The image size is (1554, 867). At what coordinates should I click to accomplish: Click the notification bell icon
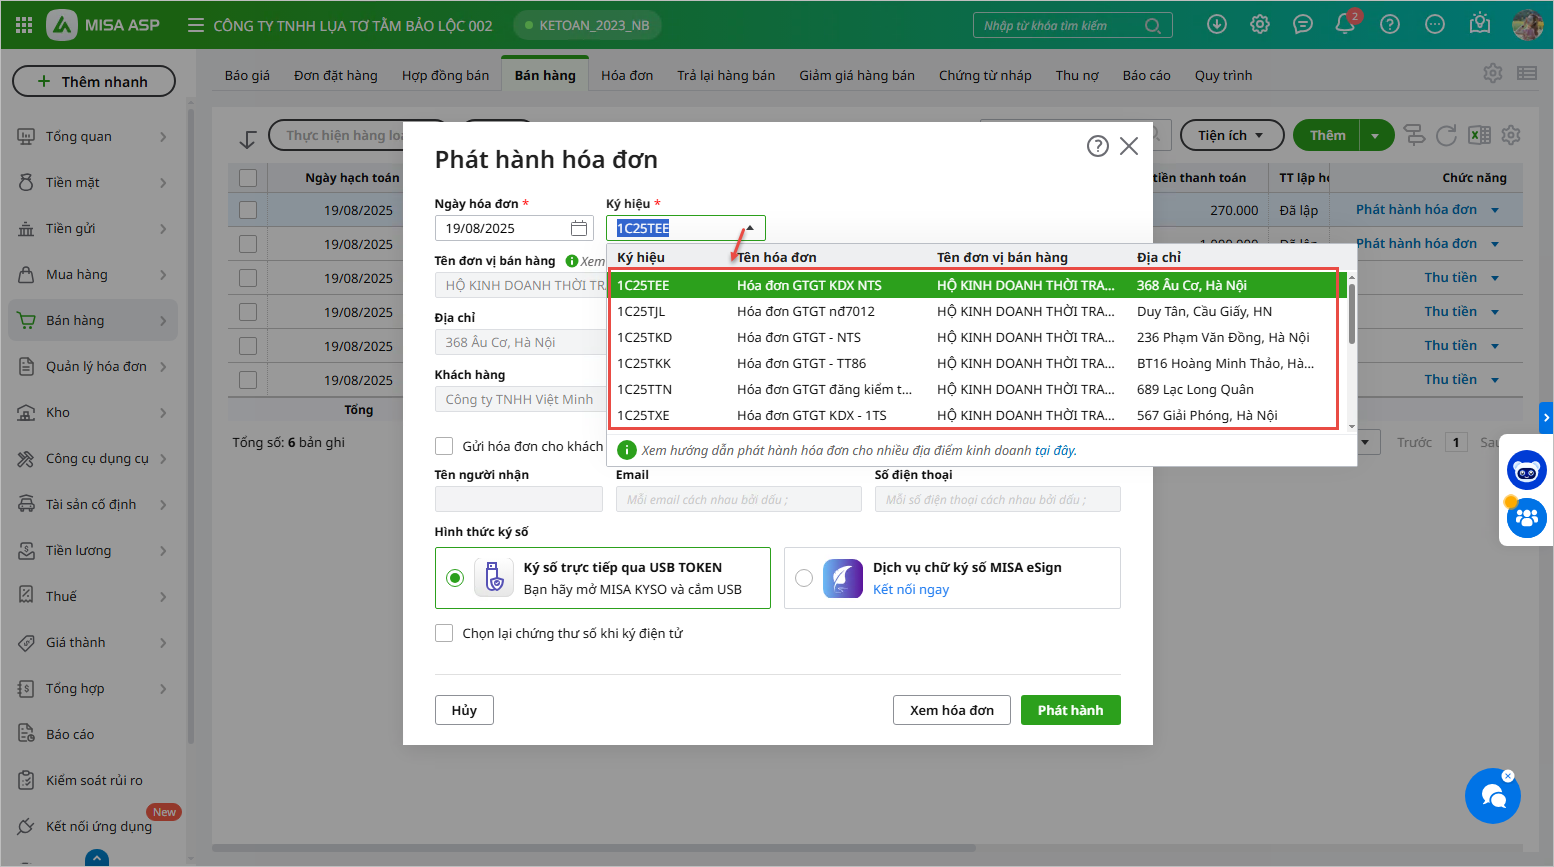pyautogui.click(x=1345, y=25)
